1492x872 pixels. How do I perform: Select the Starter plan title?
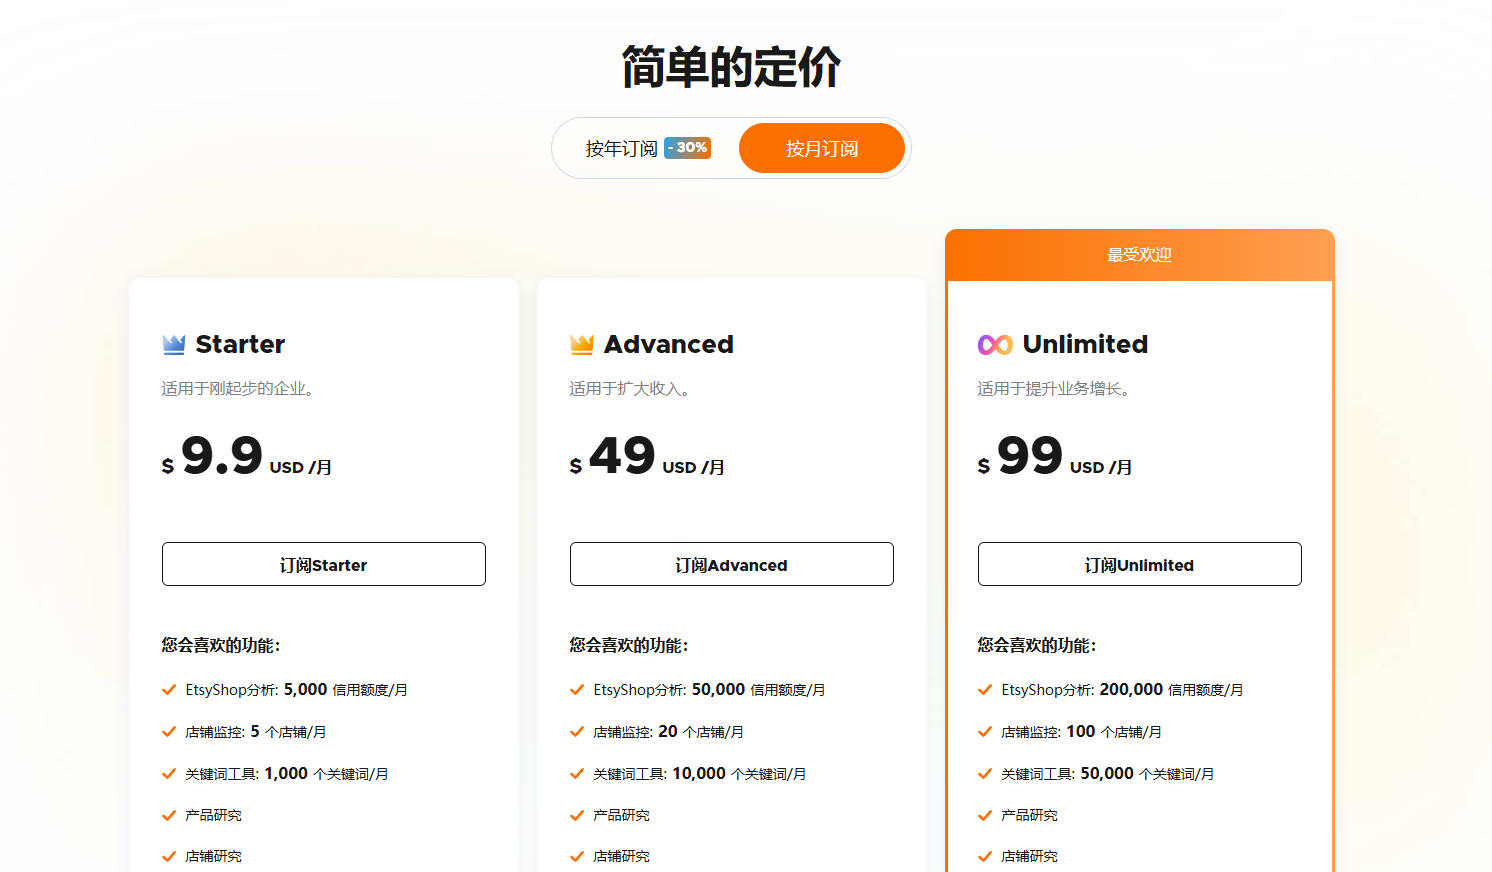(x=240, y=345)
